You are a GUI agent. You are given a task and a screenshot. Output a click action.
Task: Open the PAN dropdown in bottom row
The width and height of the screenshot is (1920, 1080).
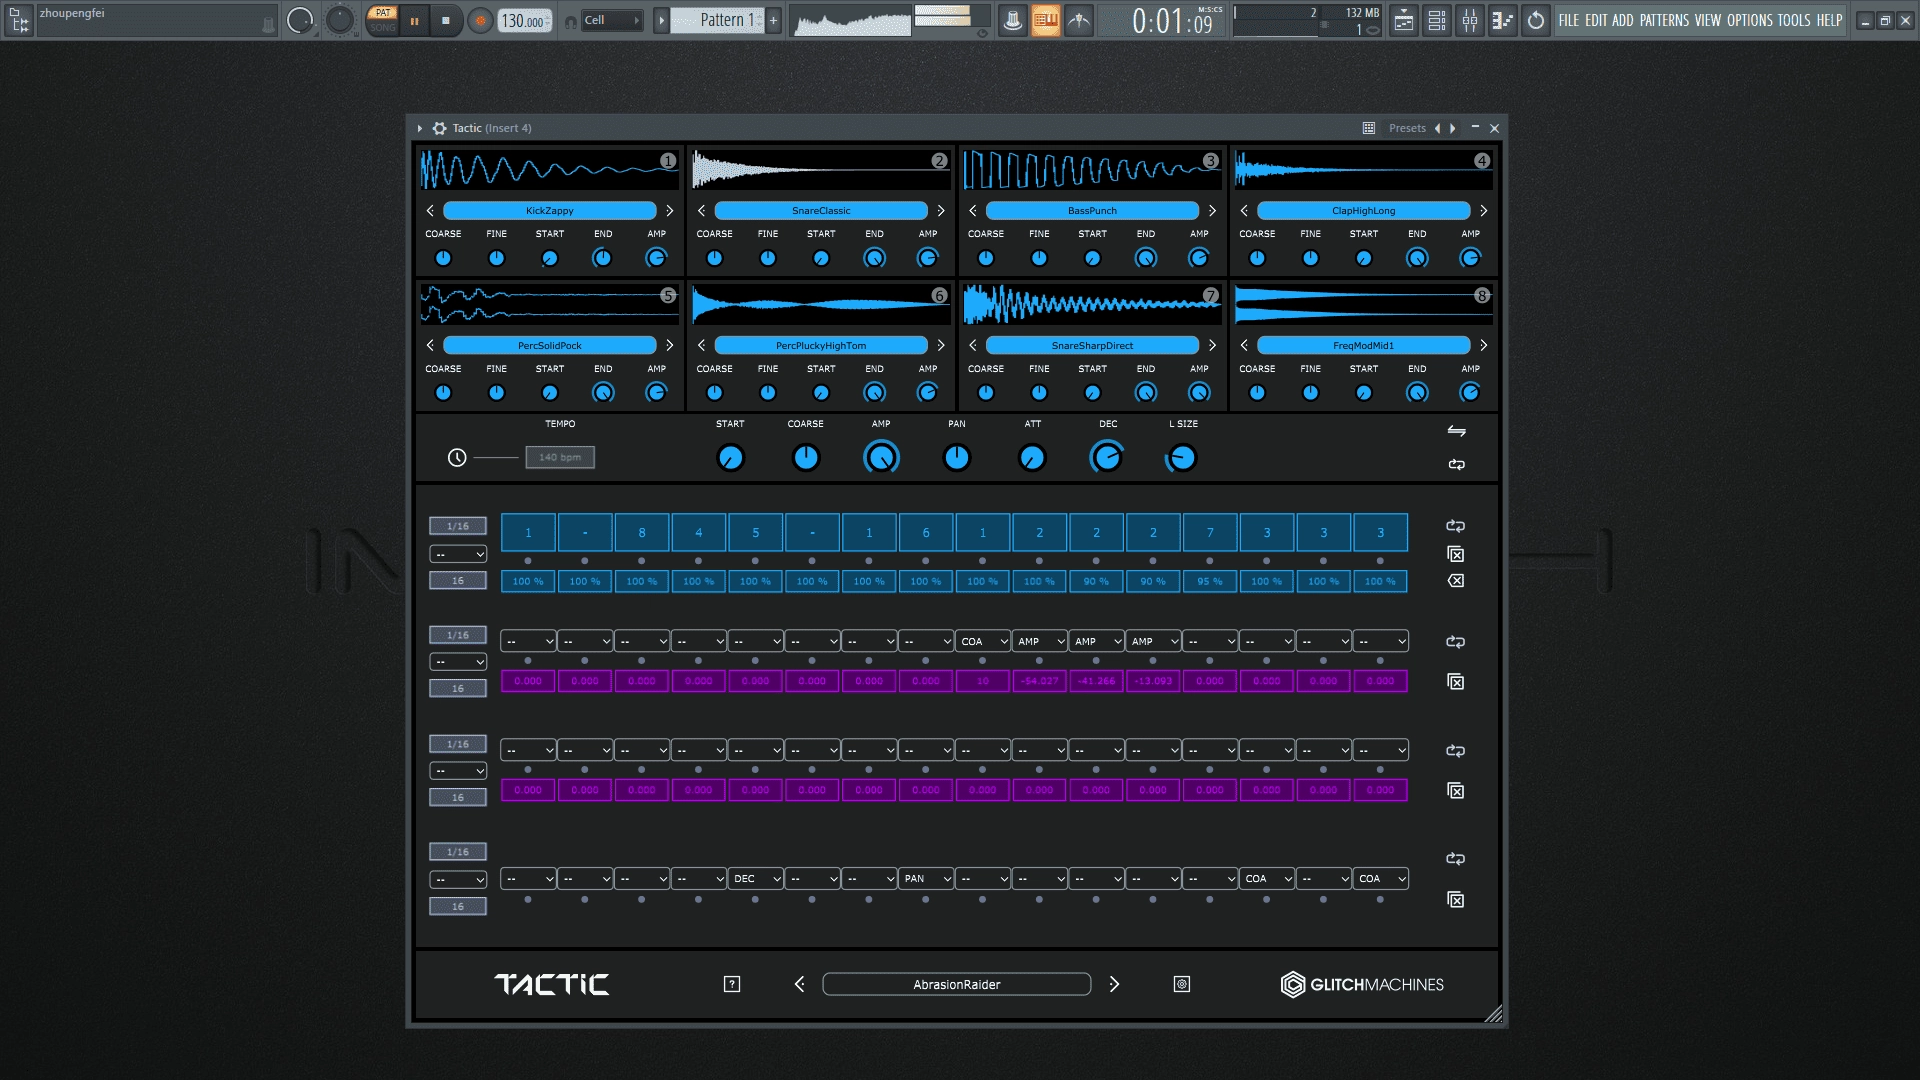(x=926, y=879)
